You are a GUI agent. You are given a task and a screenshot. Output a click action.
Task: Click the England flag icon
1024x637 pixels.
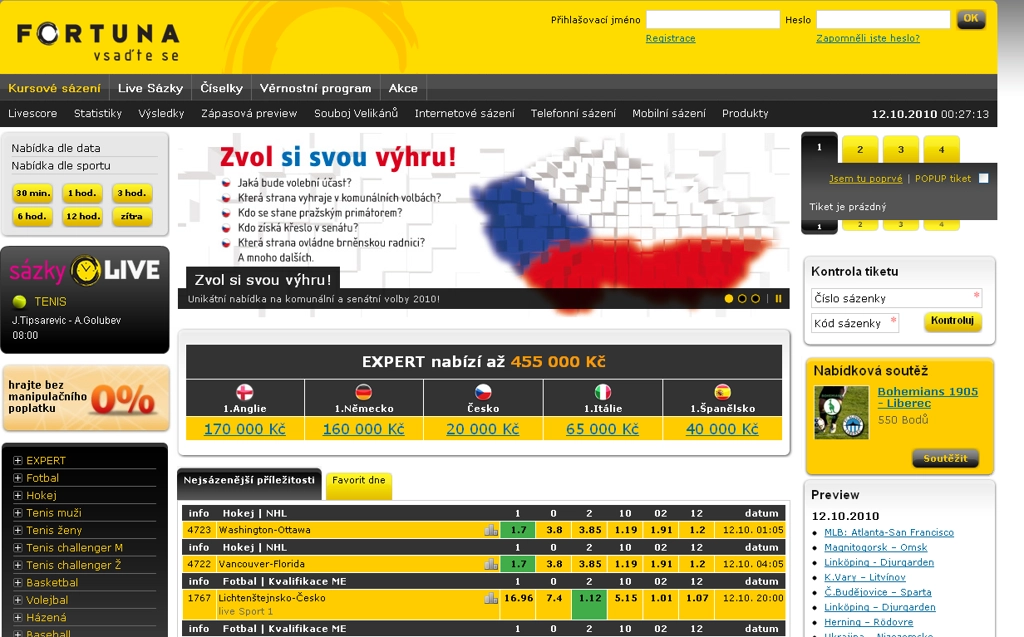click(x=245, y=392)
